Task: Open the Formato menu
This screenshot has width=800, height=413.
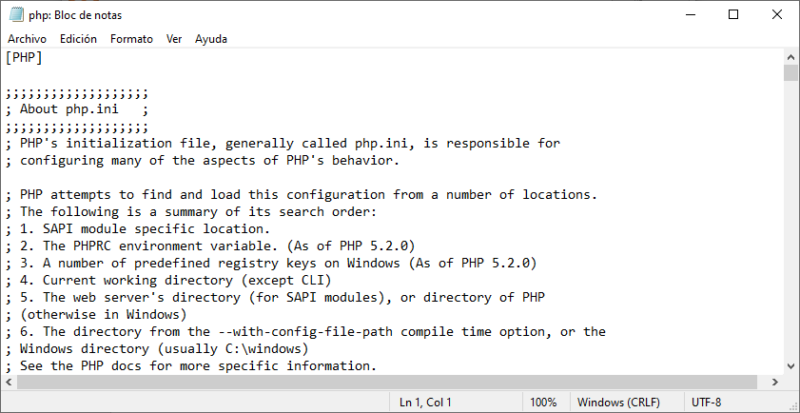Action: point(131,39)
